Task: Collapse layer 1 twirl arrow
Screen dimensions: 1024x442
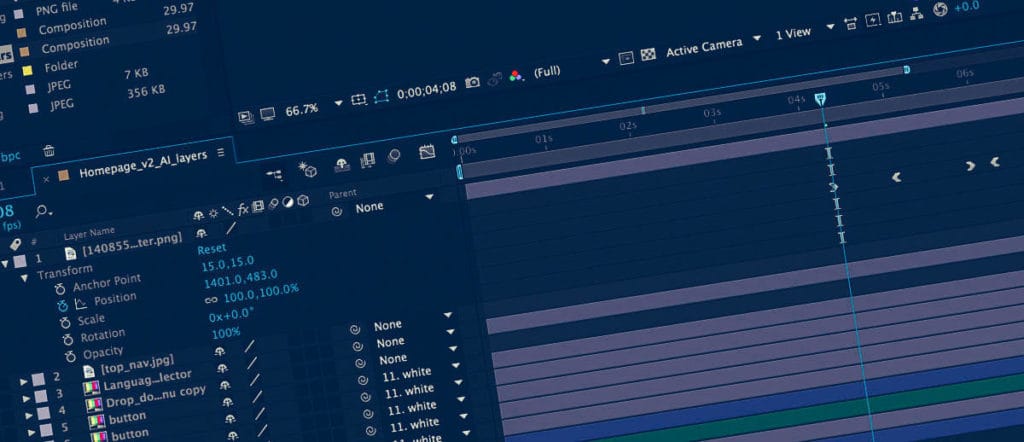Action: [5, 264]
